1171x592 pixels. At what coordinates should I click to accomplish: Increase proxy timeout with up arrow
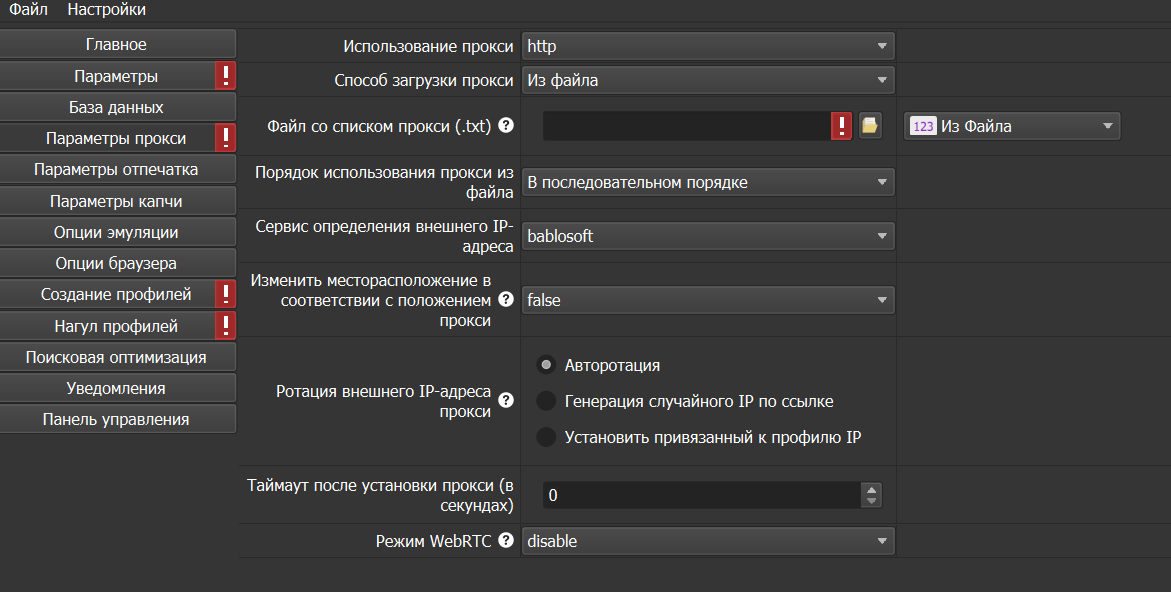(872, 490)
